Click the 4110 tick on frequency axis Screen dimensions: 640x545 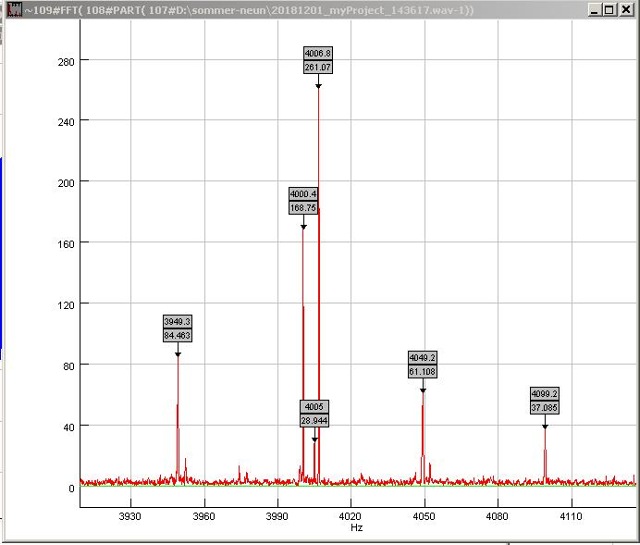pos(570,516)
